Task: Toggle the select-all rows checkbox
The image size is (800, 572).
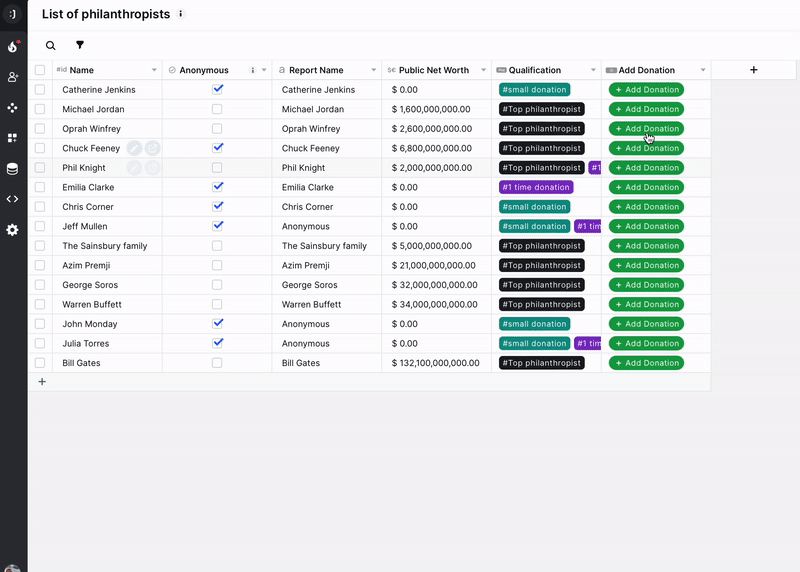Action: point(40,70)
